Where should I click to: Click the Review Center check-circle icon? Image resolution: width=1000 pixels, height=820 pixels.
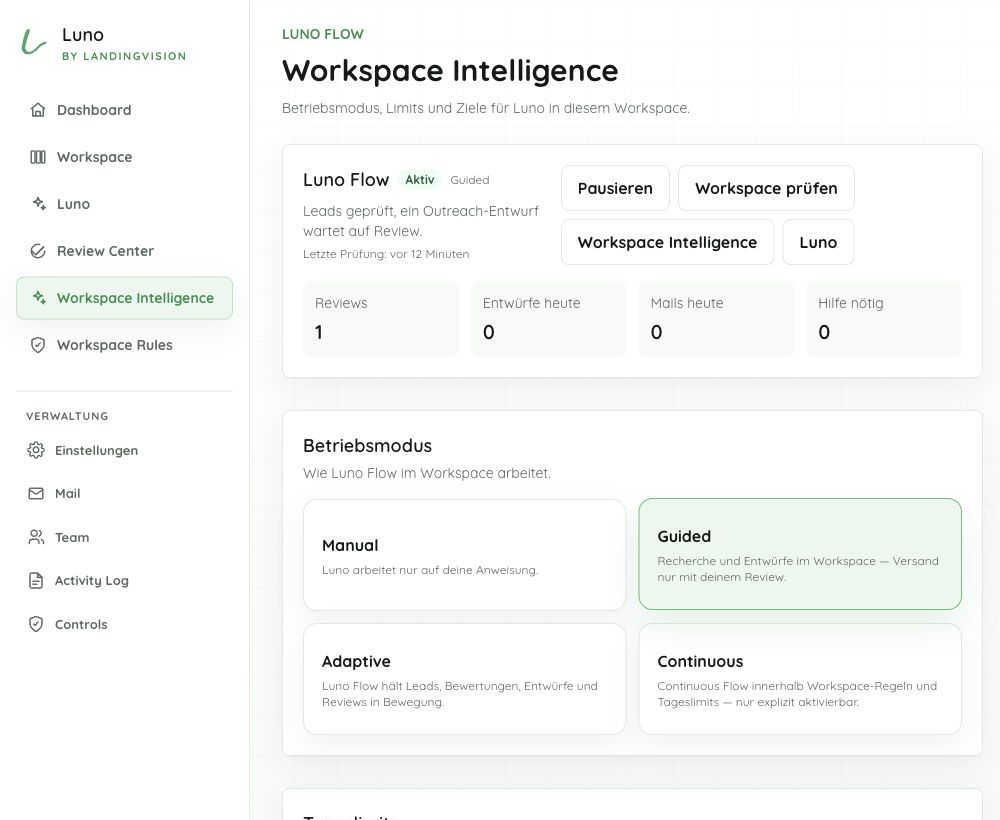(38, 251)
